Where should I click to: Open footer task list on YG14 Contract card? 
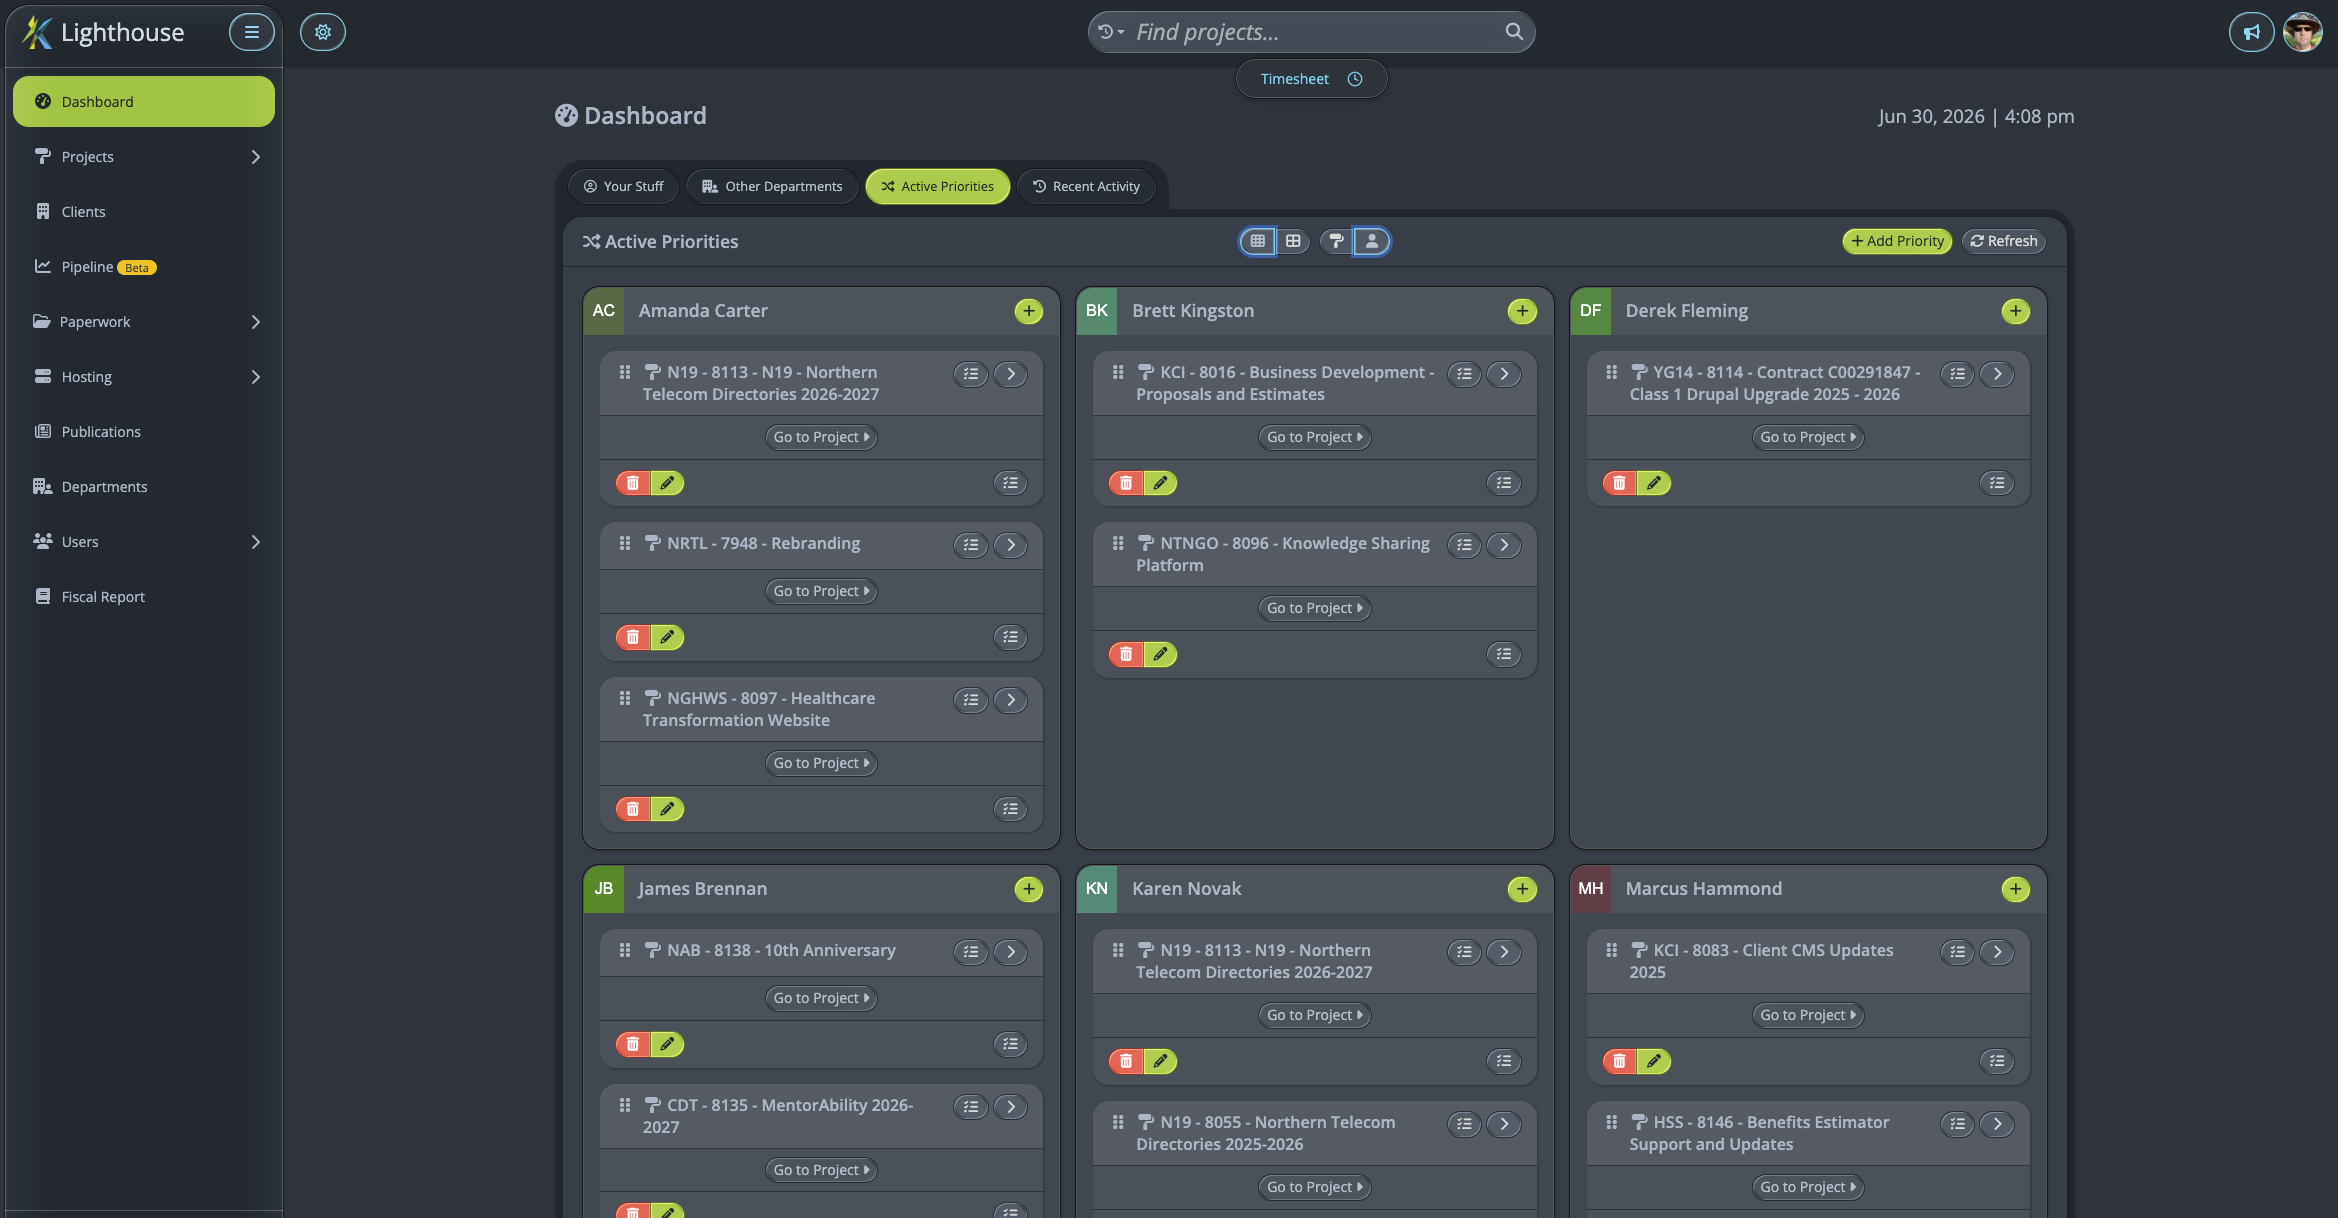coord(1997,483)
